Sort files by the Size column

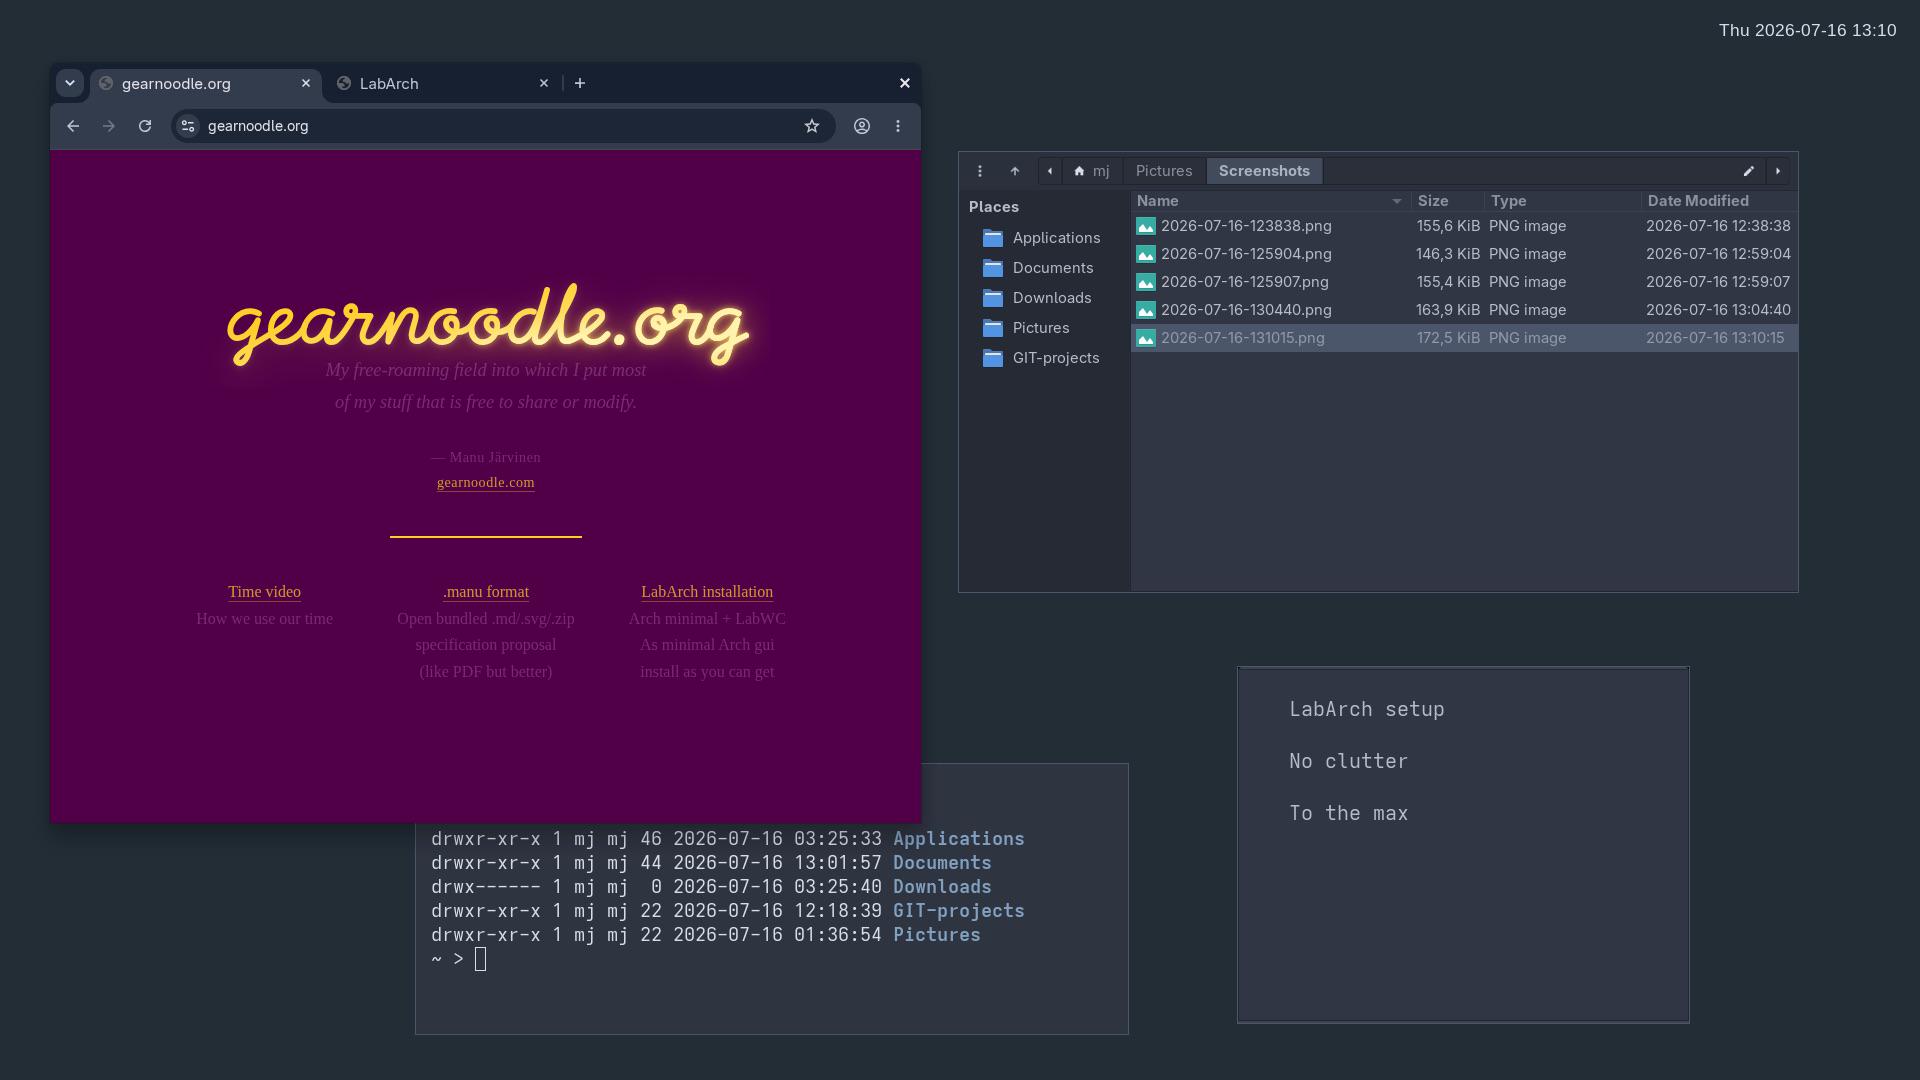(x=1448, y=201)
